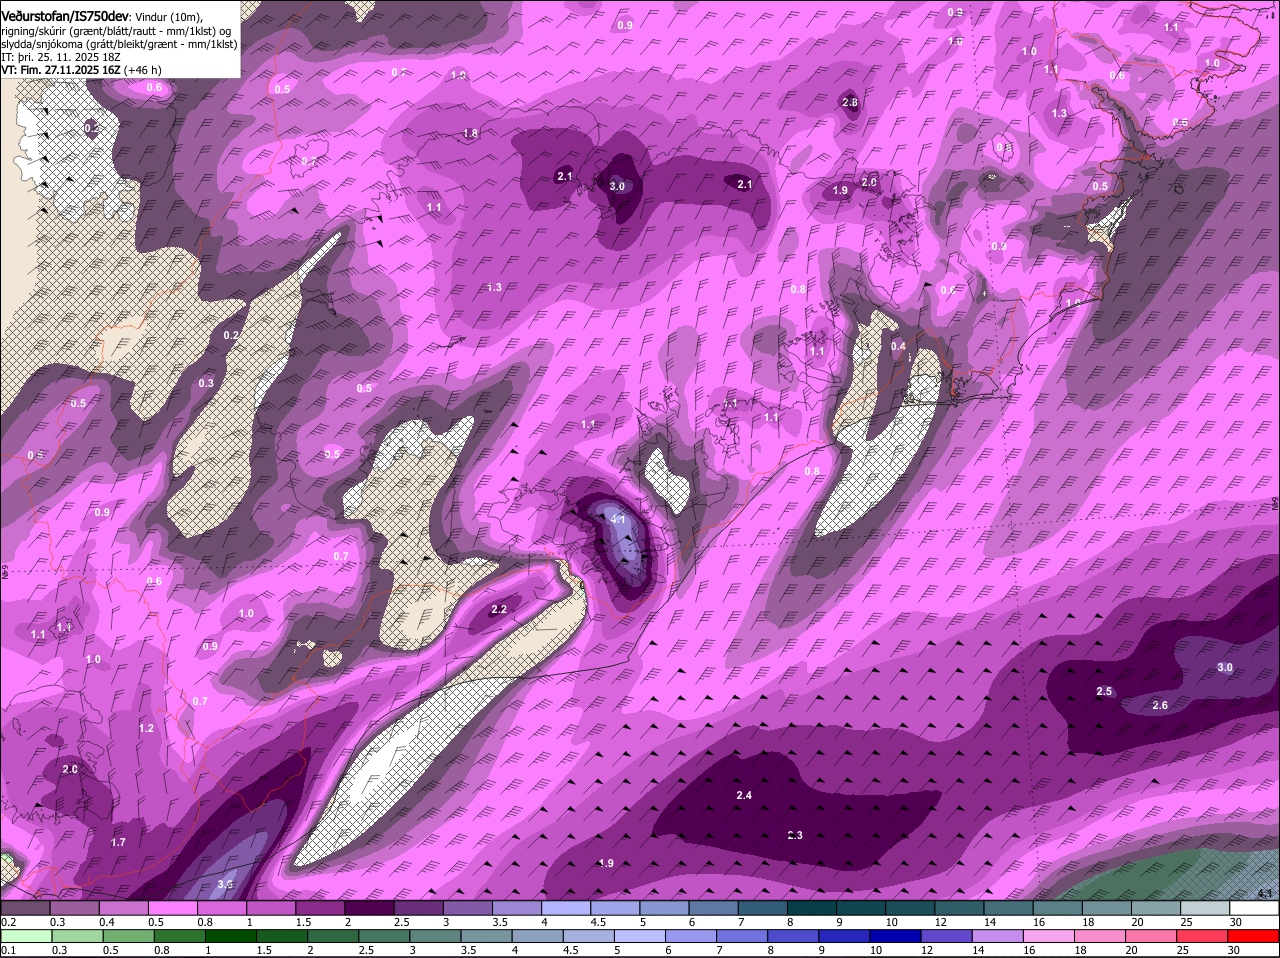This screenshot has height=958, width=1280.
Task: Select the 'Vindur (10m)' header label
Action: click(169, 16)
